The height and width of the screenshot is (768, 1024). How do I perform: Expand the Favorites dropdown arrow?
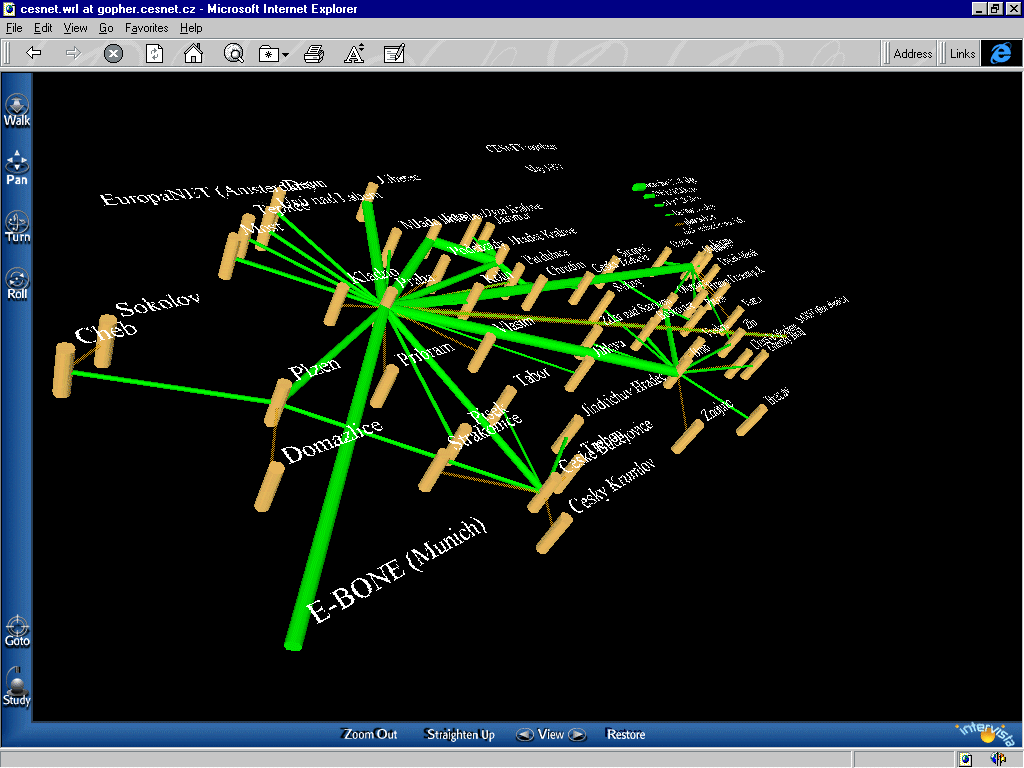pyautogui.click(x=286, y=55)
